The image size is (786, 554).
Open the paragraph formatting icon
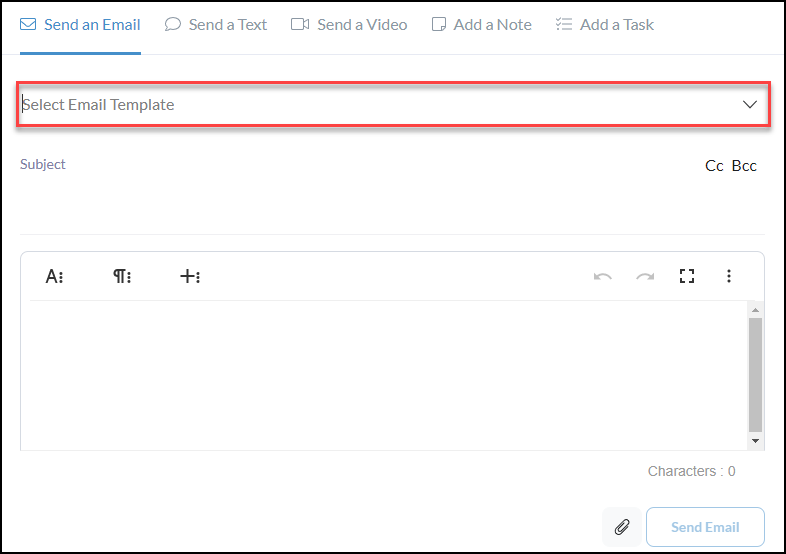tap(121, 277)
